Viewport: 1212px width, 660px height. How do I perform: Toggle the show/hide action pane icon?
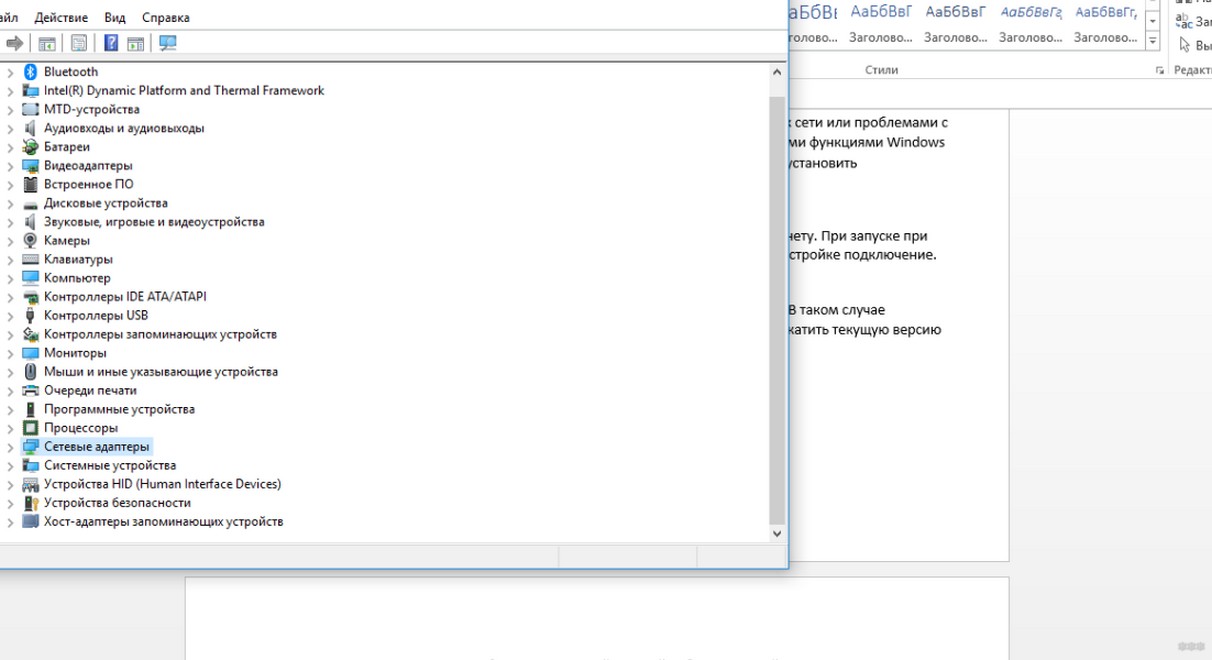point(136,43)
